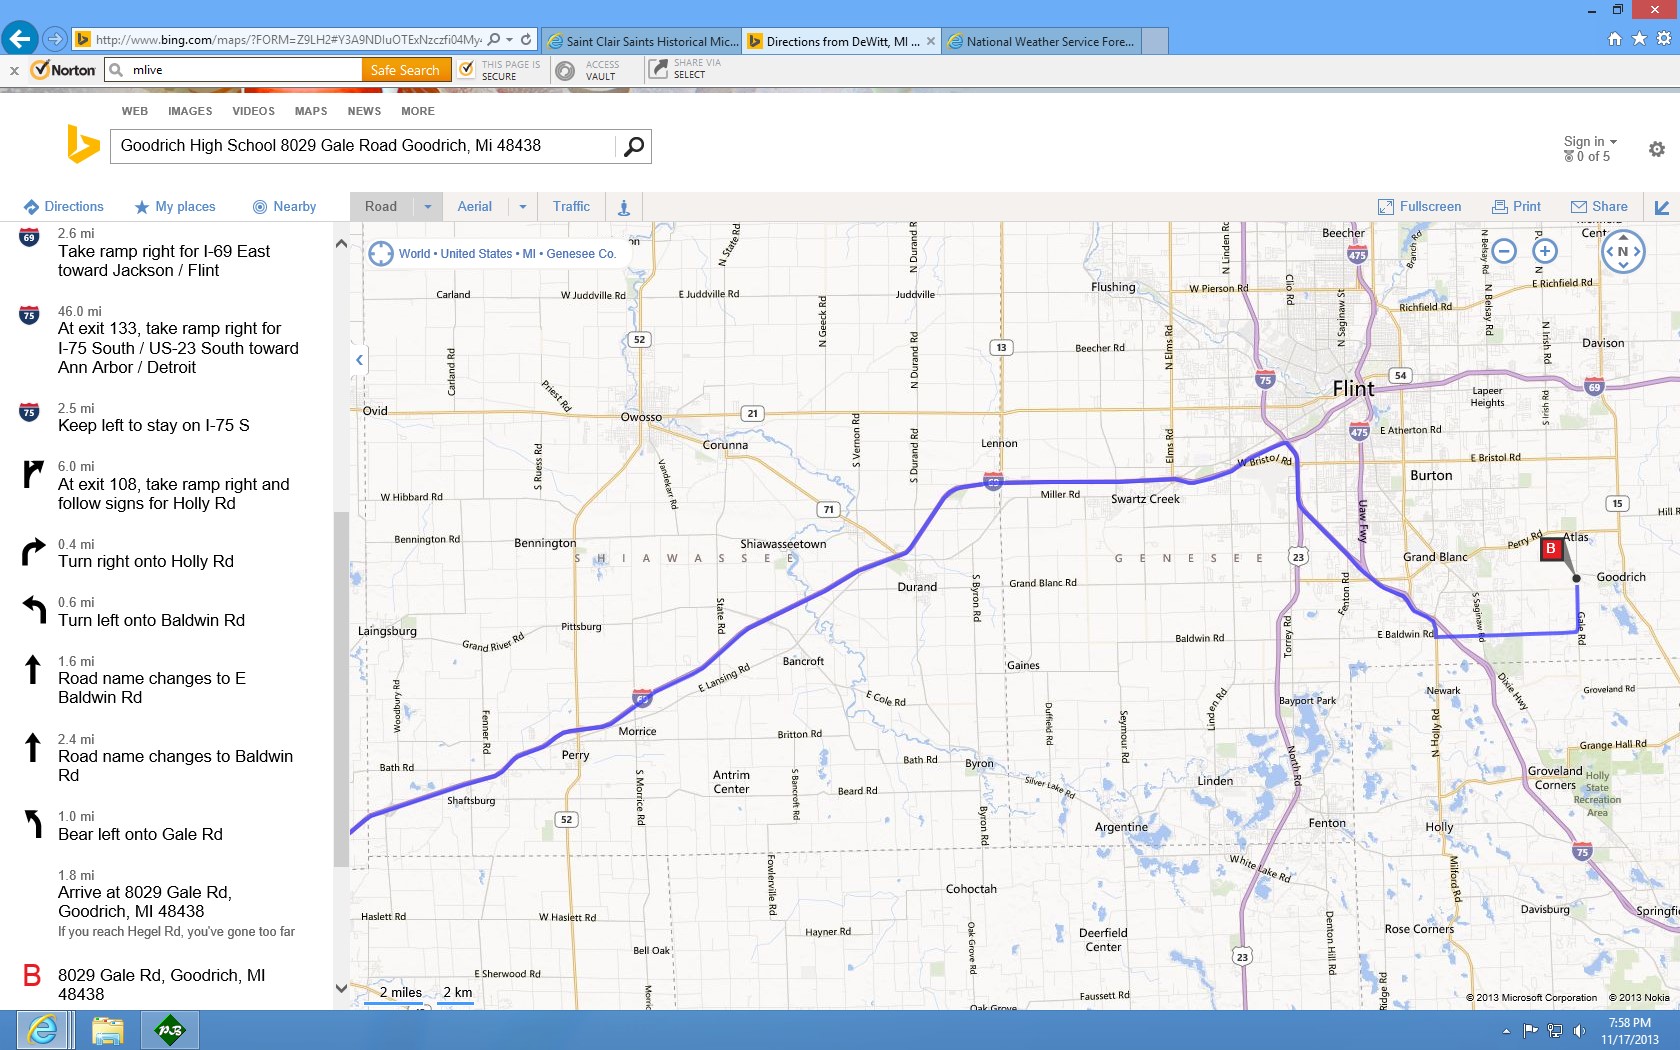The width and height of the screenshot is (1680, 1050).
Task: Open Internet Explorer from the taskbar
Action: 43,1029
